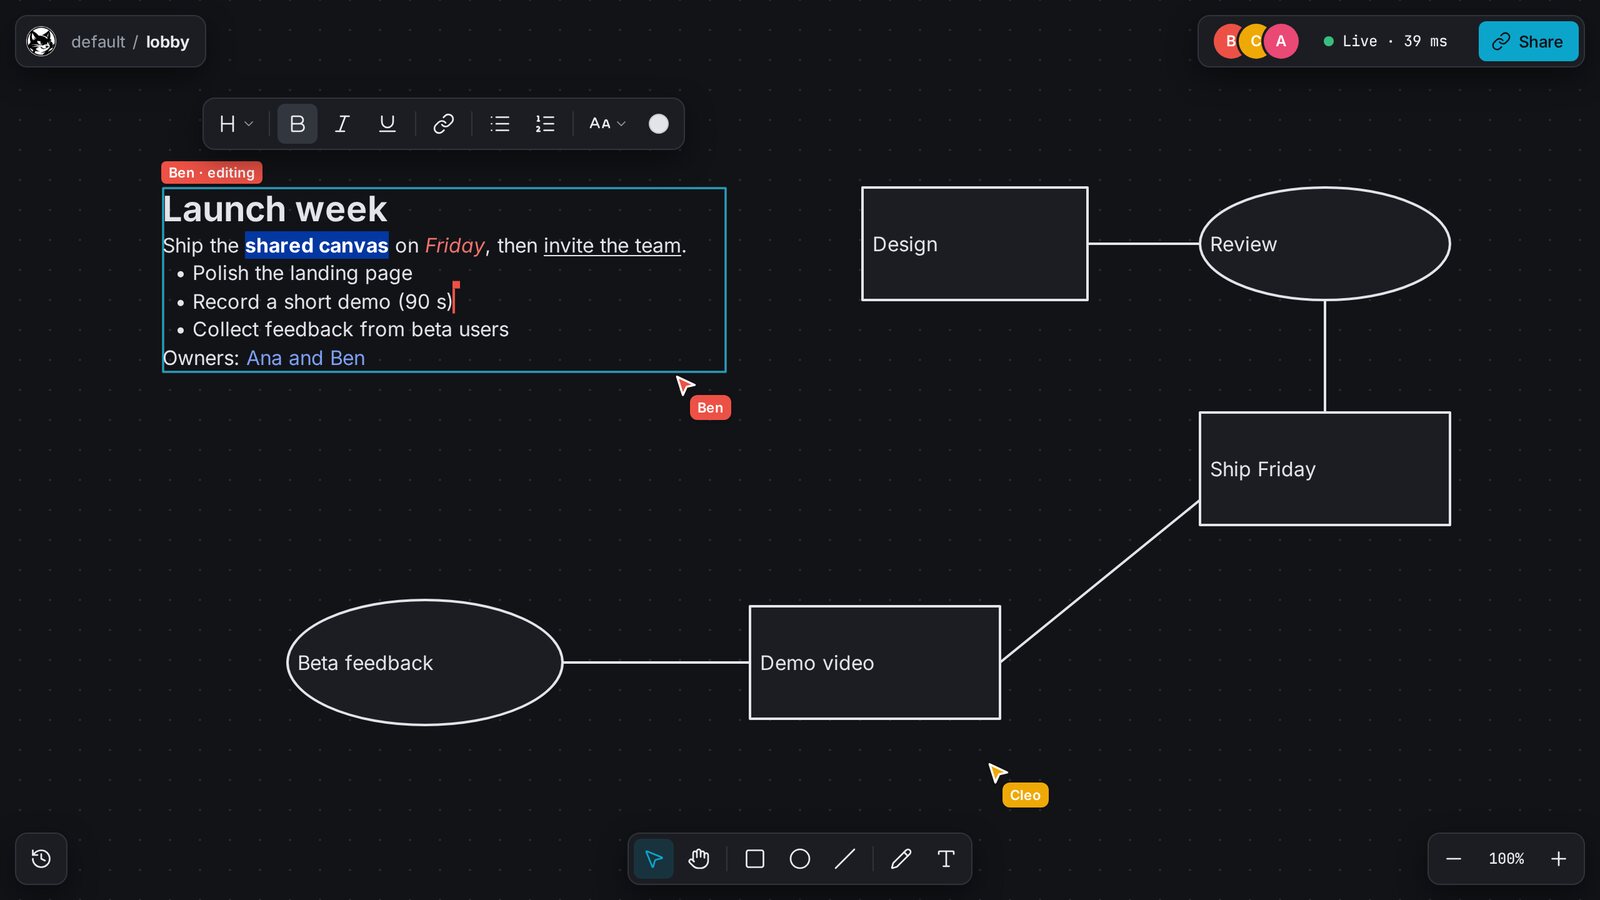Image resolution: width=1600 pixels, height=900 pixels.
Task: Select the pointer tool
Action: (x=654, y=859)
